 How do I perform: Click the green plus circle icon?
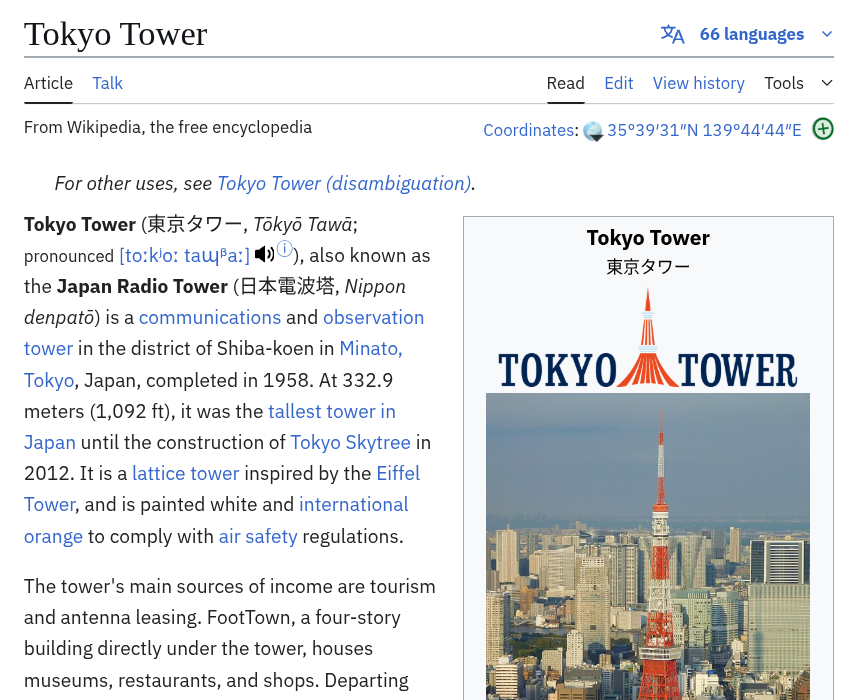coord(823,129)
